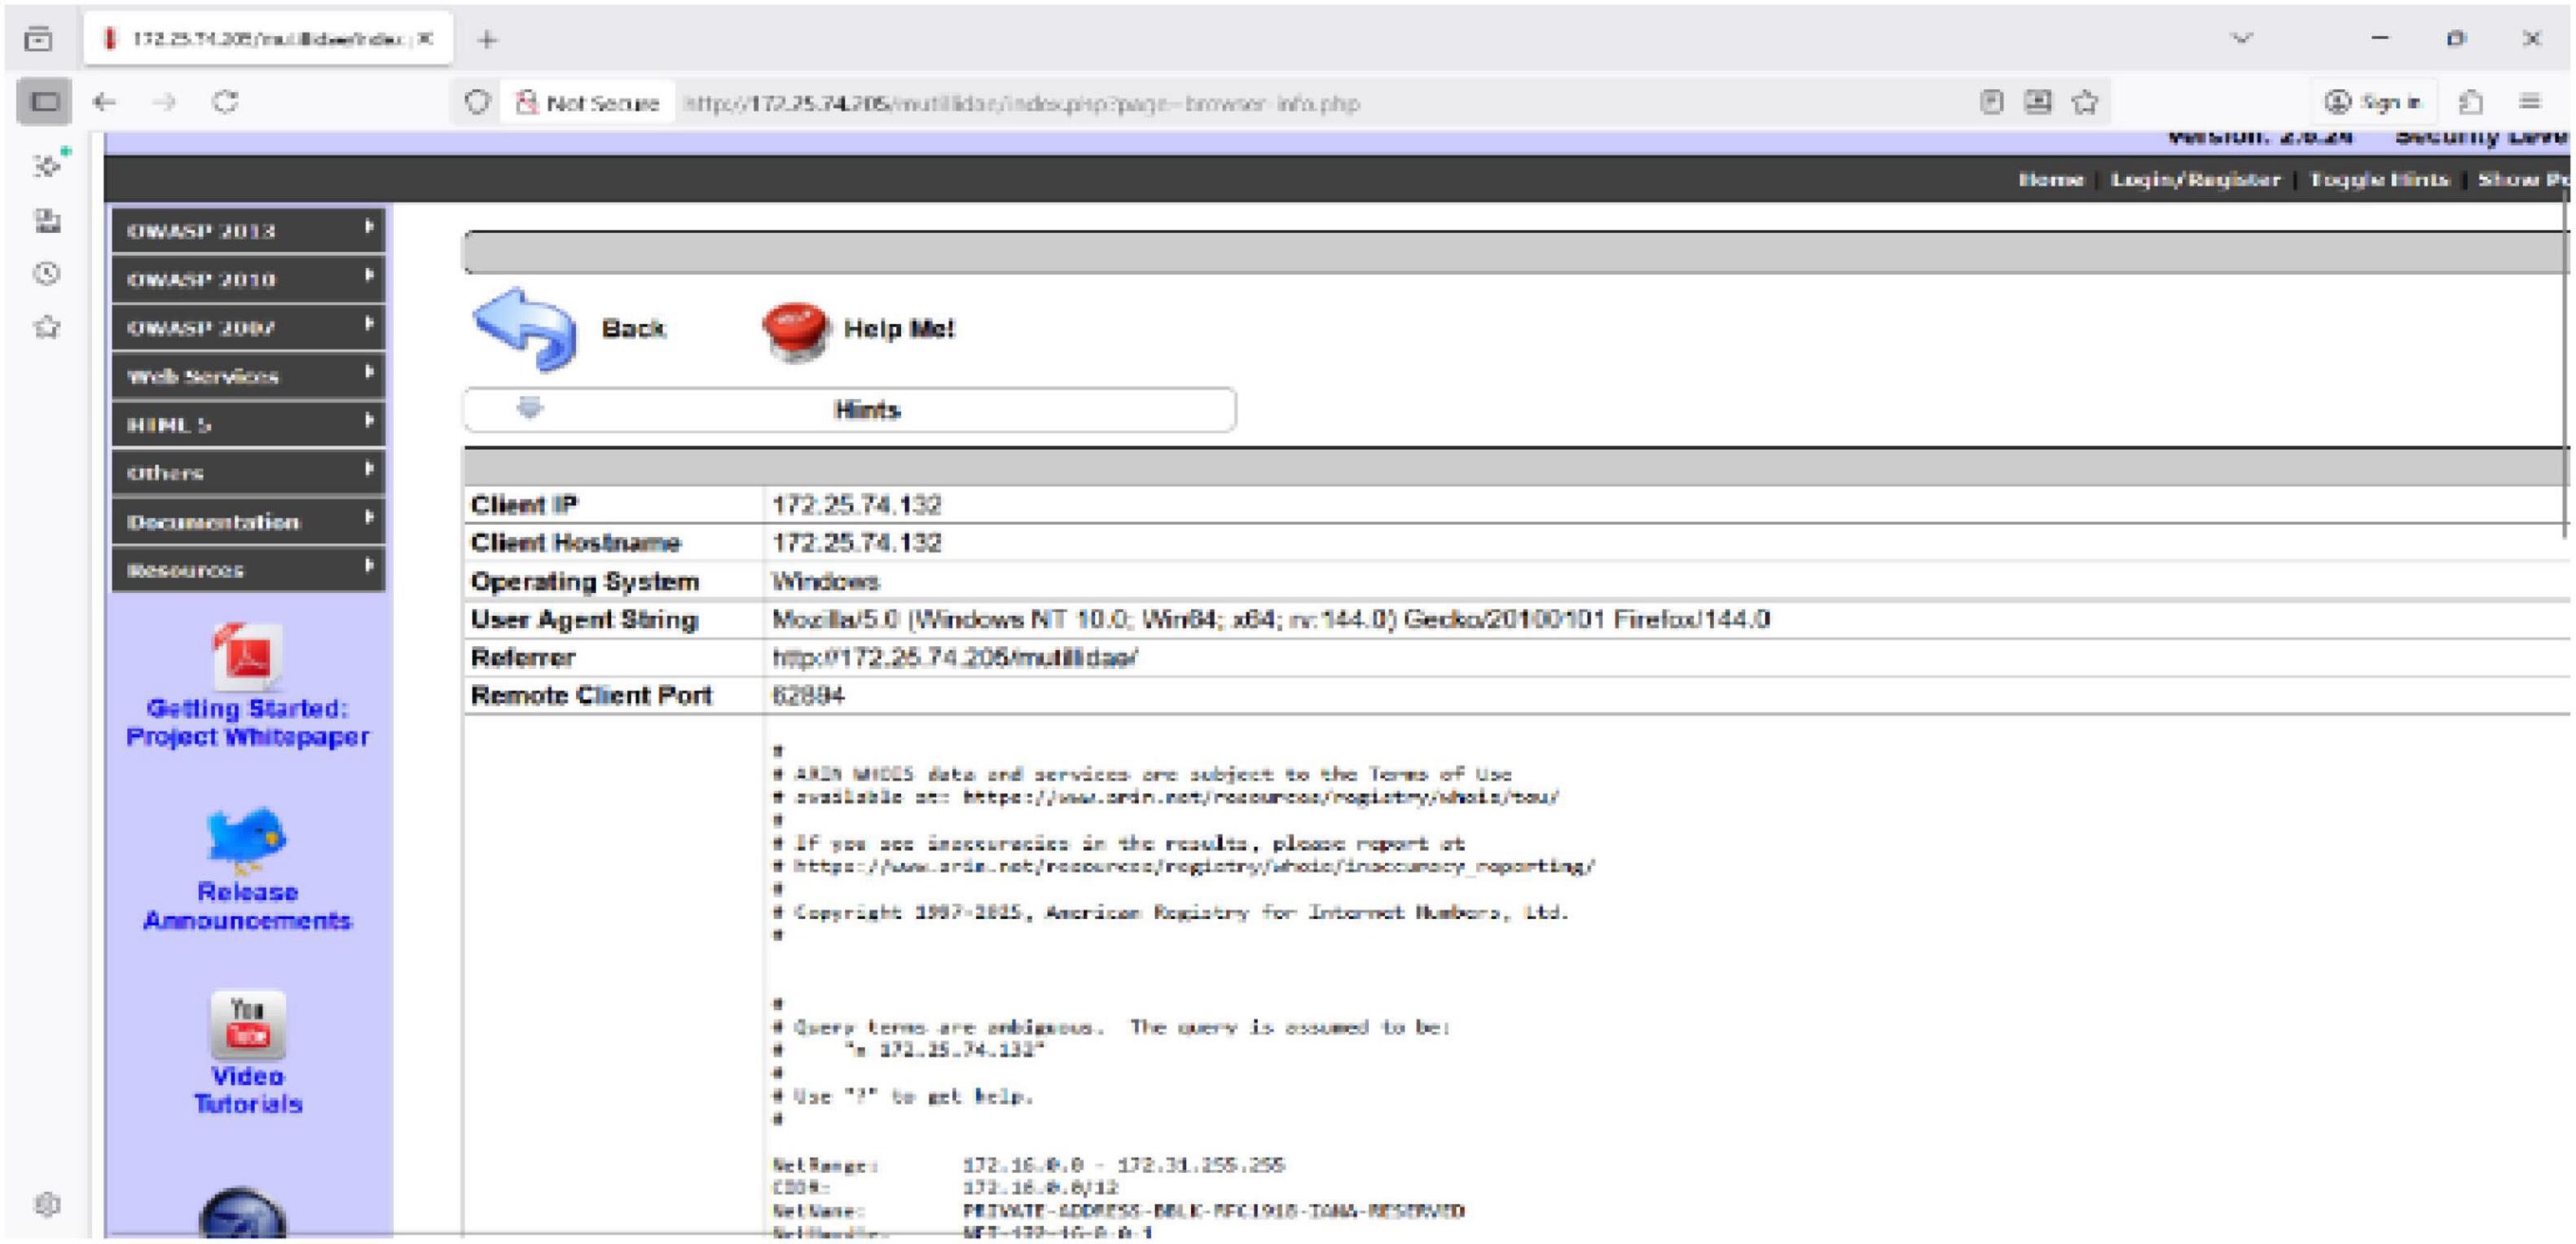The width and height of the screenshot is (2576, 1244).
Task: Open the extensions icon
Action: [2471, 102]
